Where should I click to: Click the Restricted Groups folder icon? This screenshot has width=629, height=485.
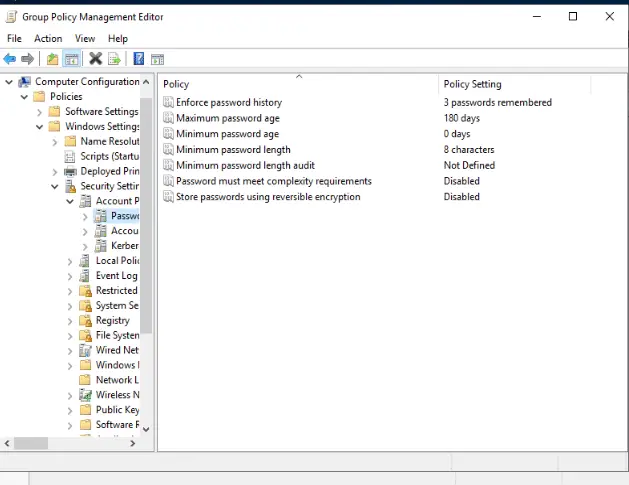click(x=85, y=291)
